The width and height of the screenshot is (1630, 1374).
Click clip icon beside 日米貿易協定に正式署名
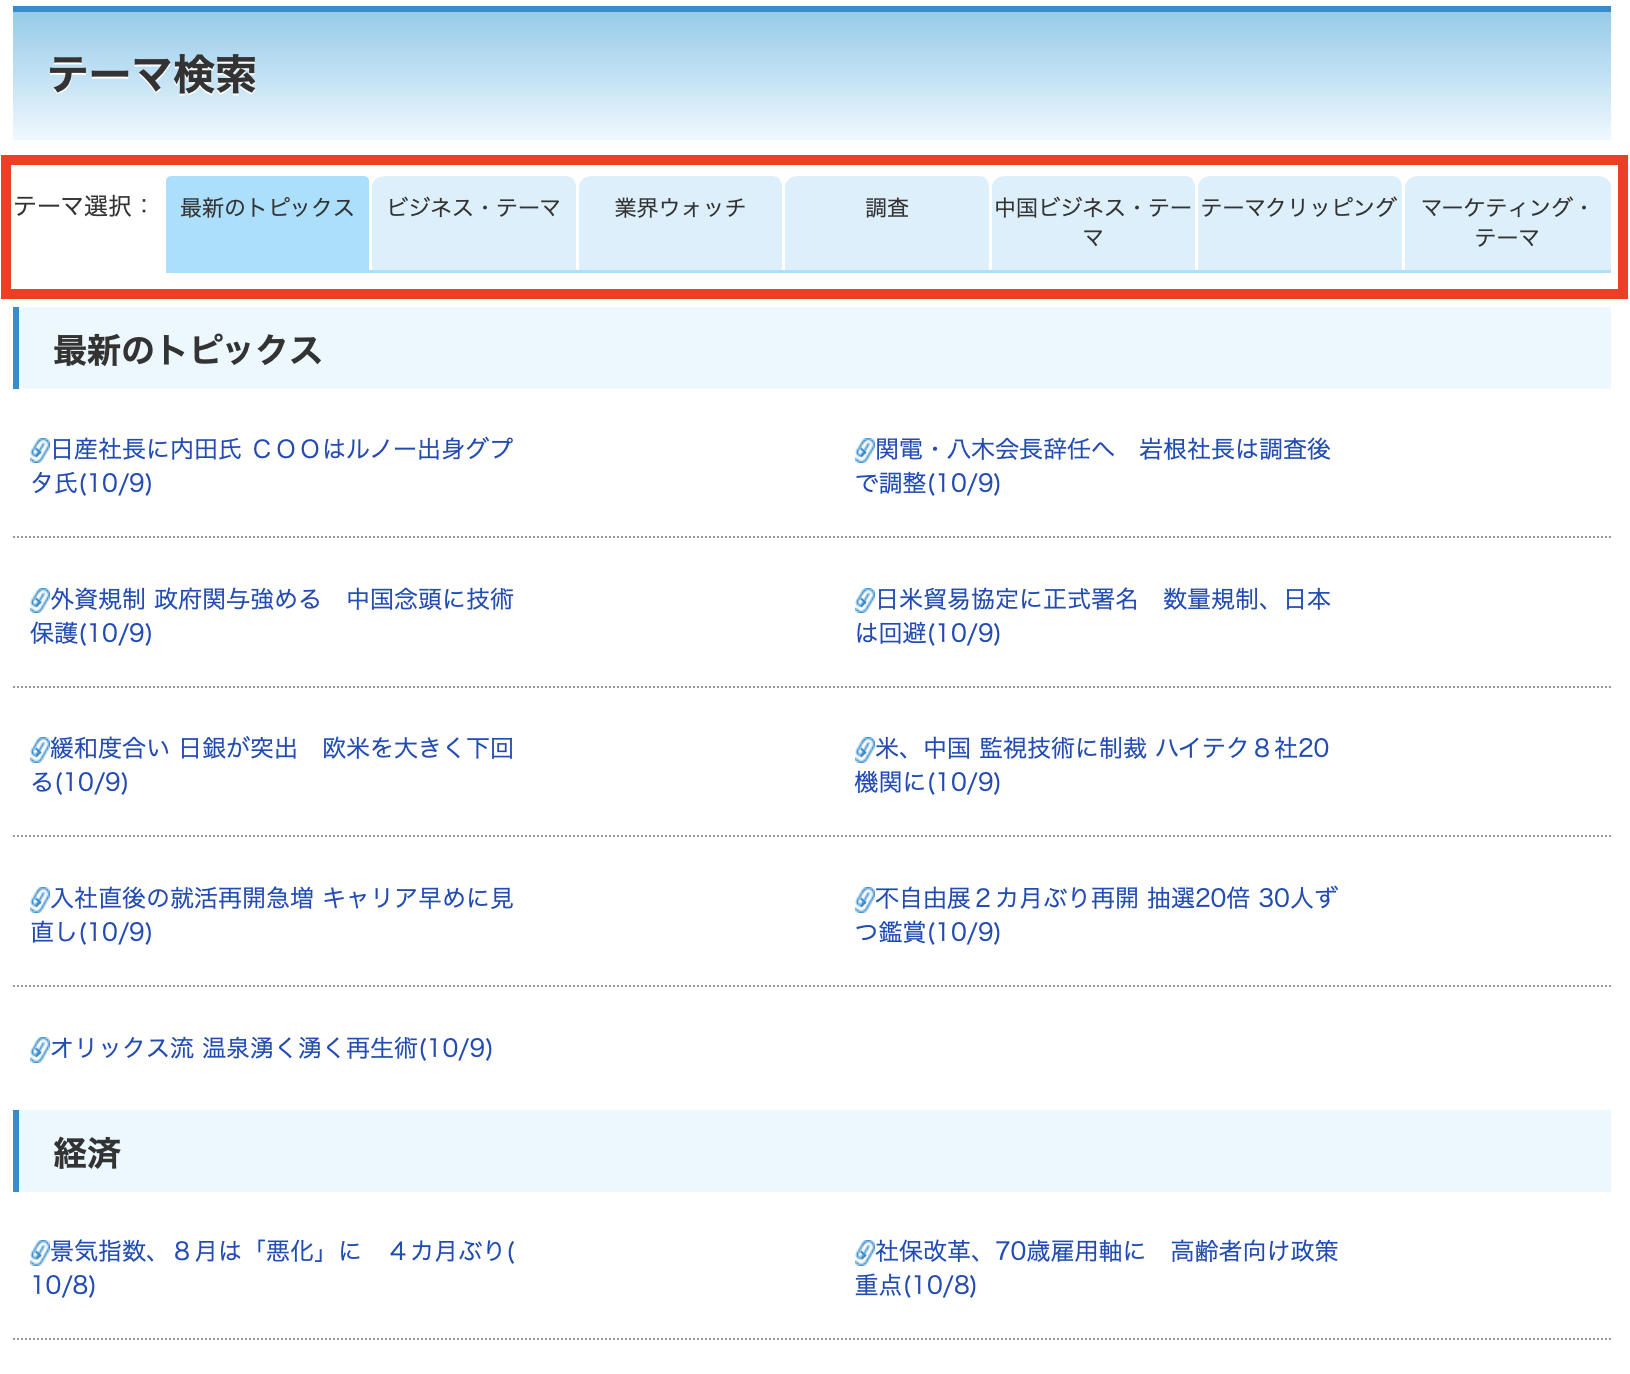pyautogui.click(x=865, y=600)
